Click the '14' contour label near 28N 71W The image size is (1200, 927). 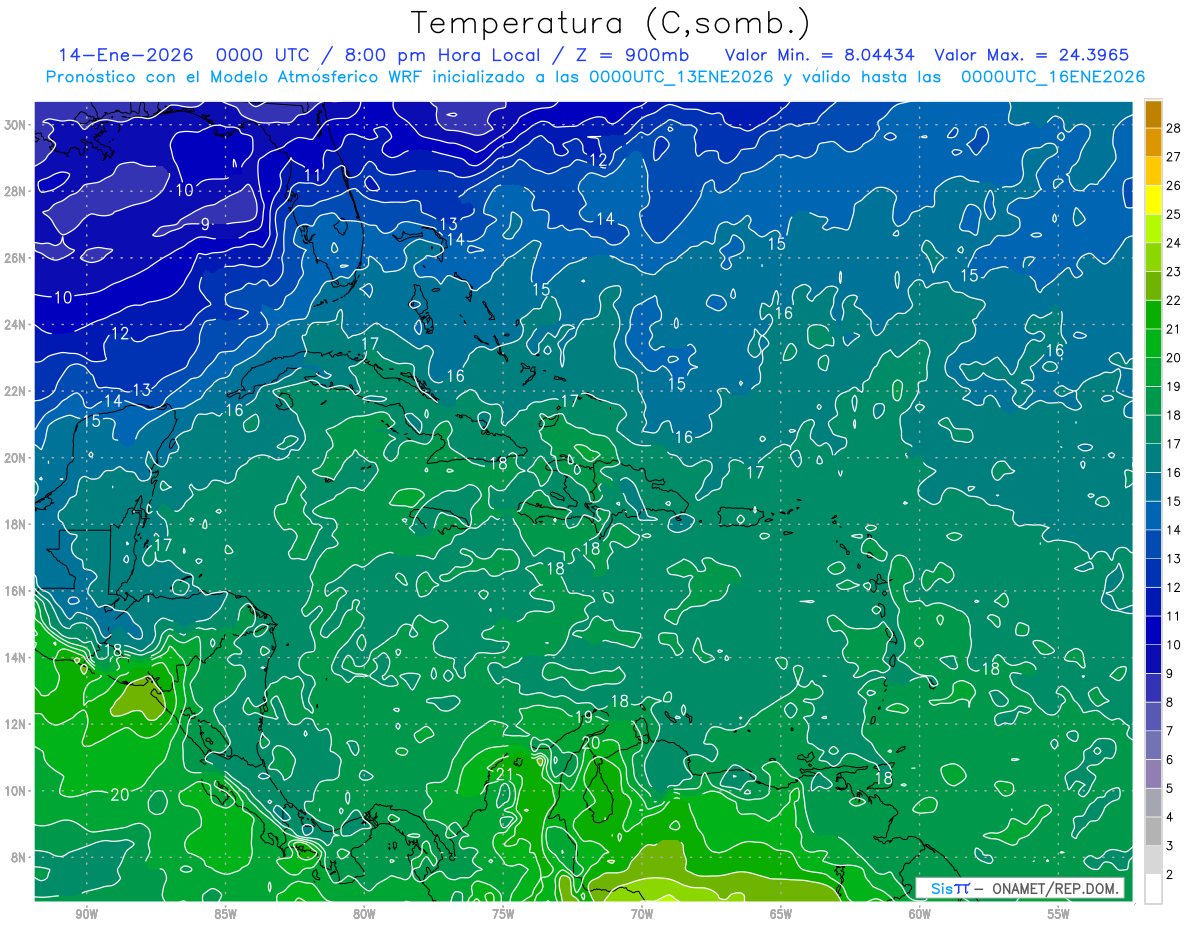pyautogui.click(x=606, y=219)
